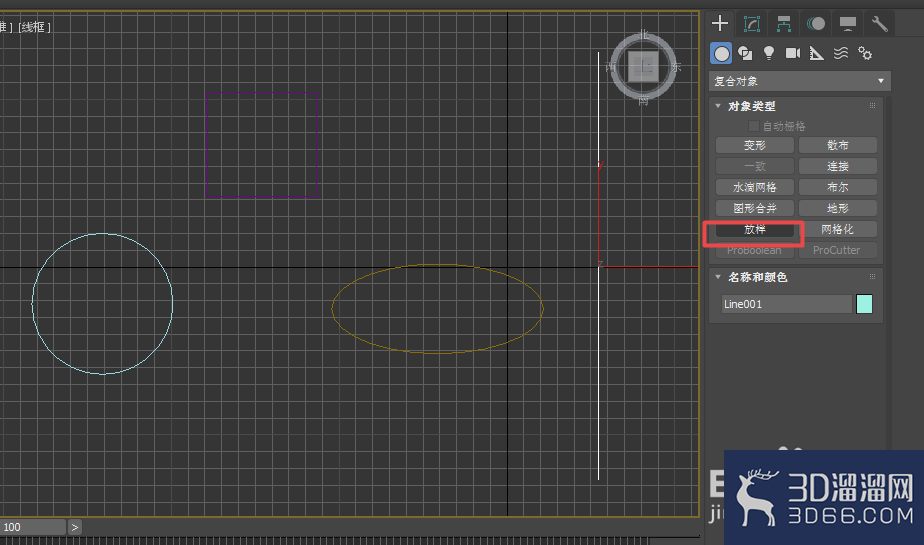Click the 放样 loft button
The height and width of the screenshot is (545, 924).
coord(755,229)
